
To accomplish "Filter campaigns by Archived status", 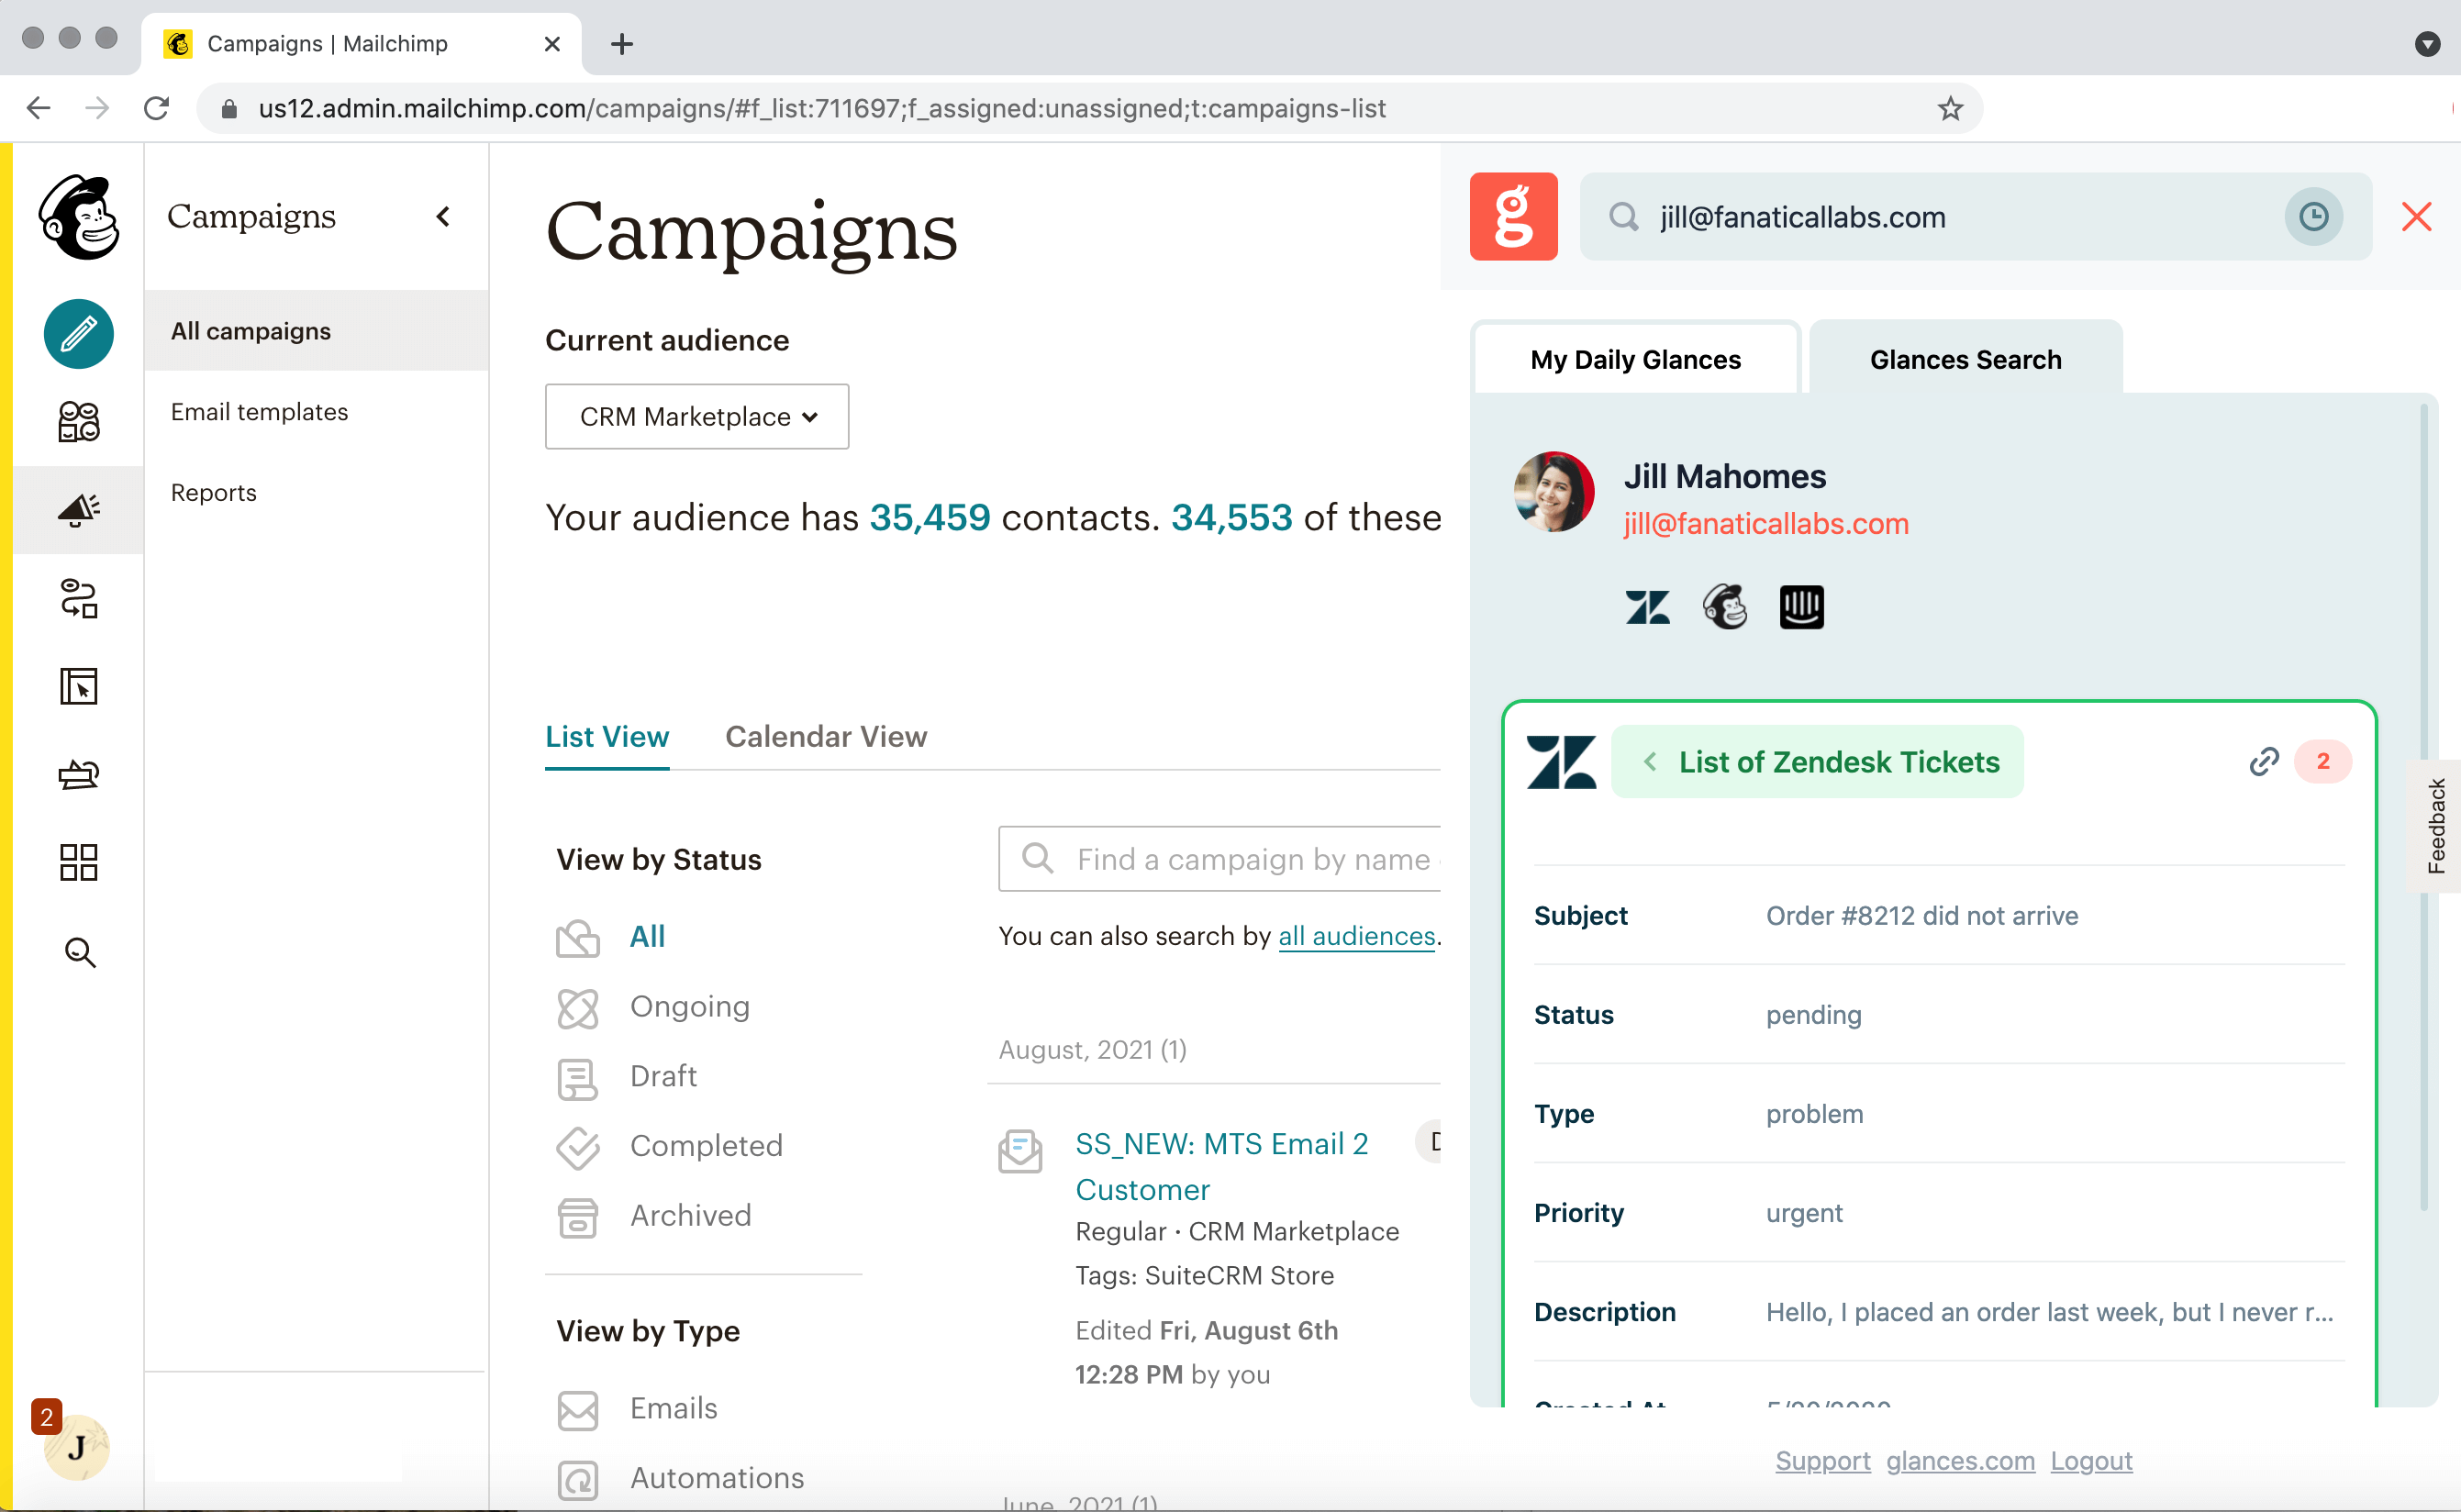I will [690, 1215].
